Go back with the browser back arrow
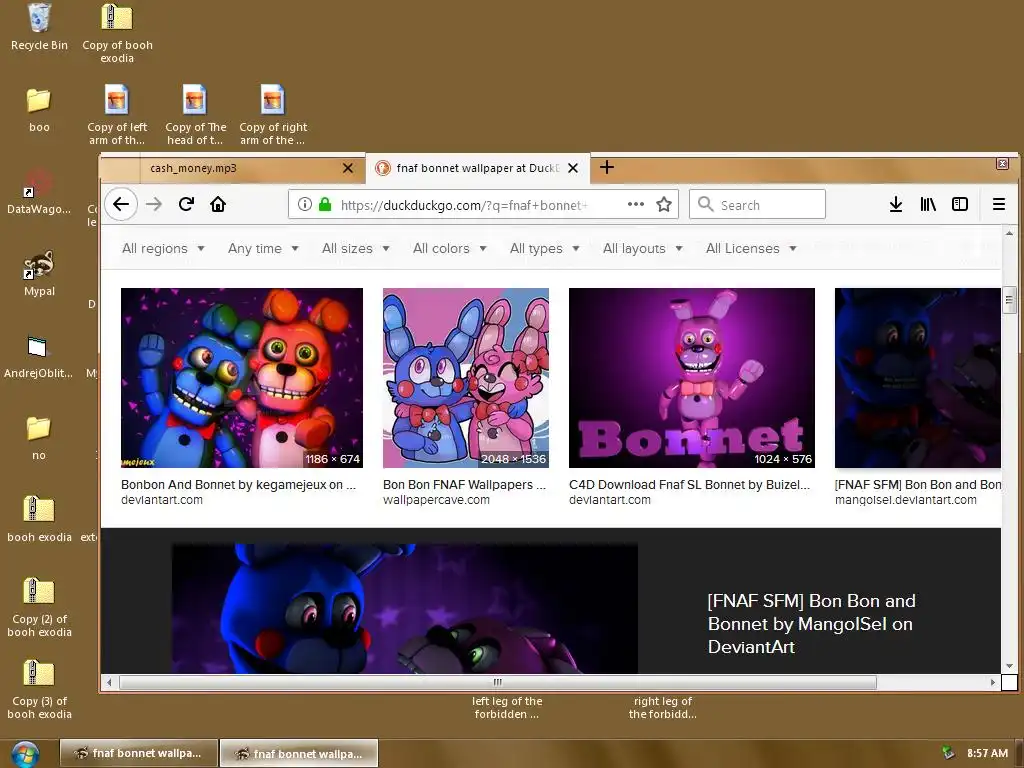1024x768 pixels. click(121, 204)
